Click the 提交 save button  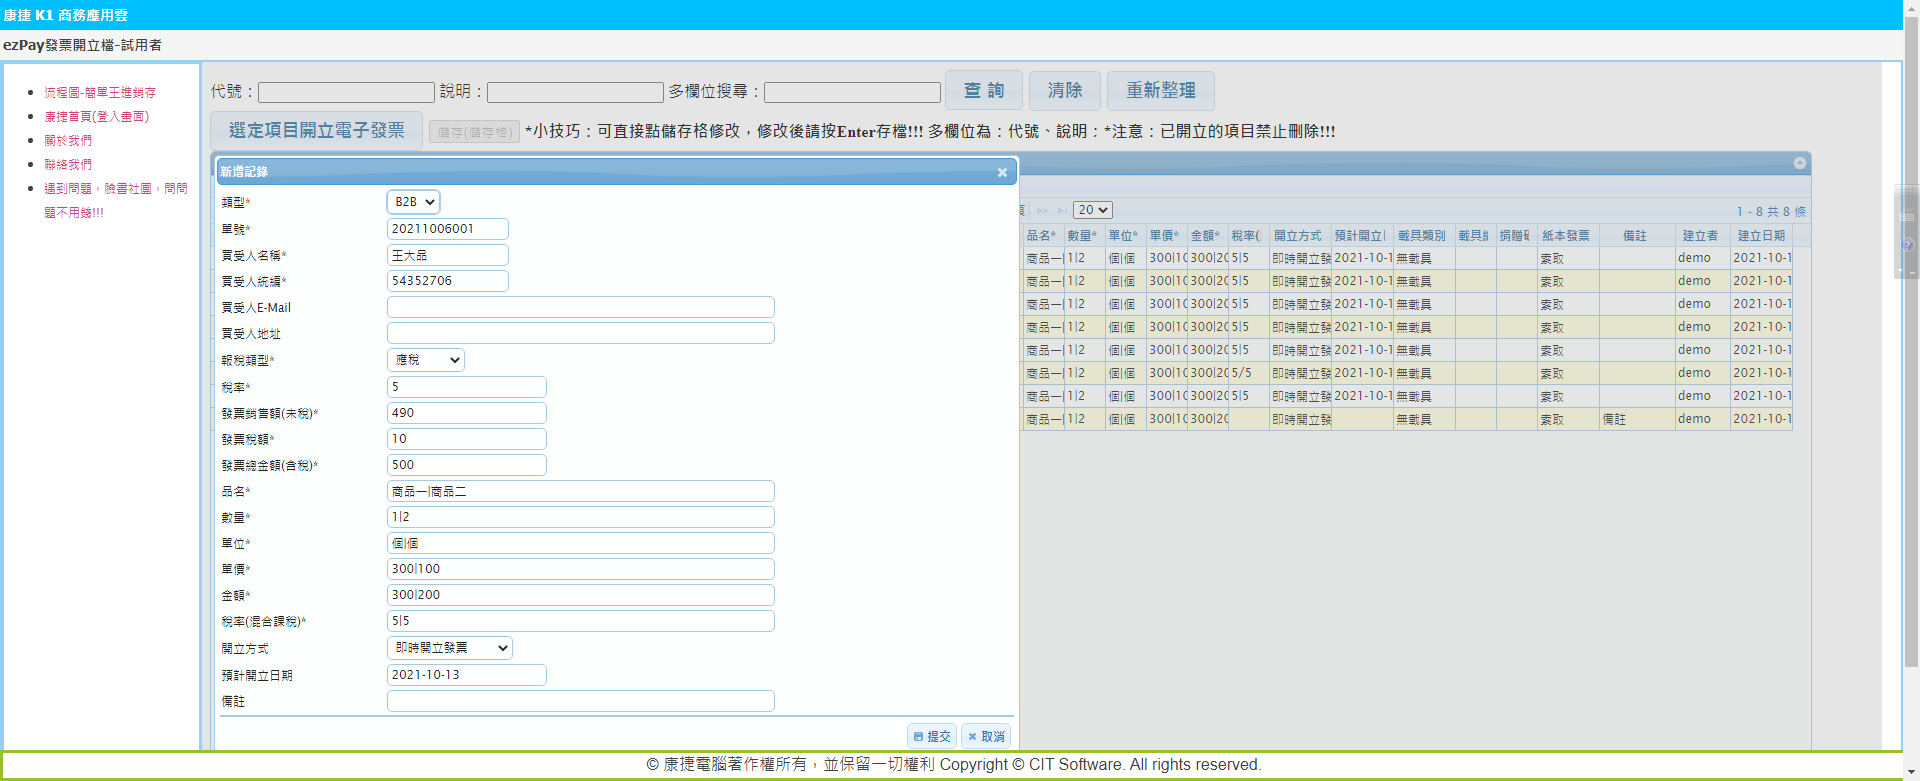pyautogui.click(x=932, y=737)
